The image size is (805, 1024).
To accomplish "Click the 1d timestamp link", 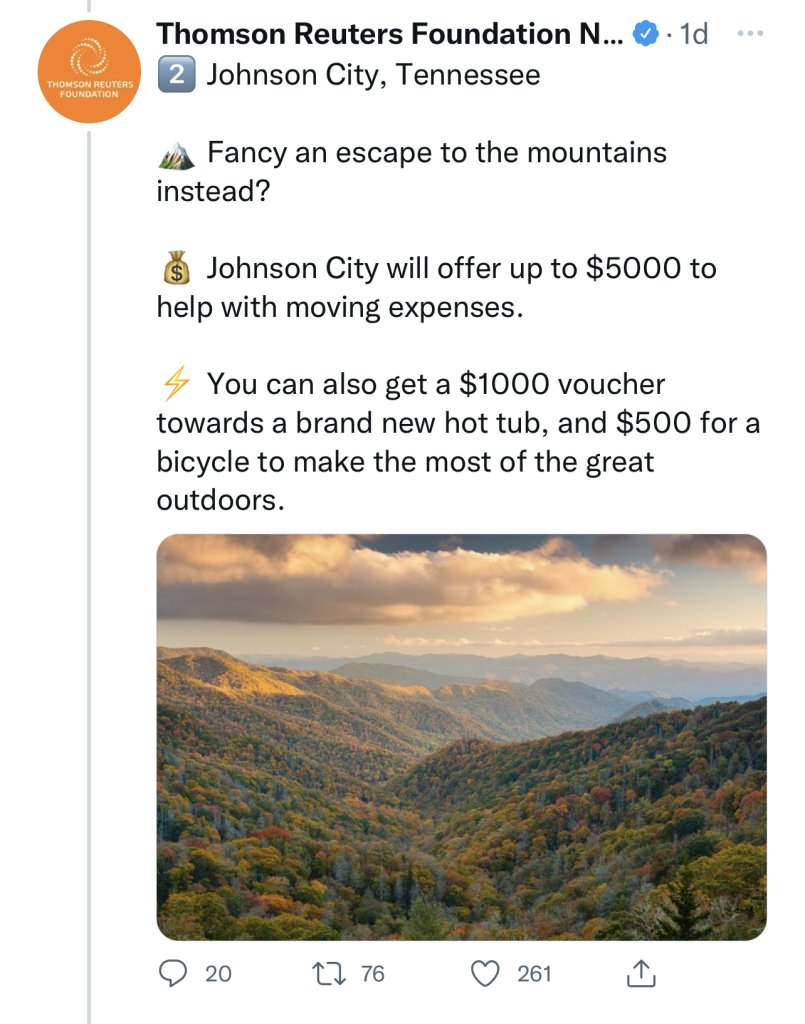I will tap(693, 34).
